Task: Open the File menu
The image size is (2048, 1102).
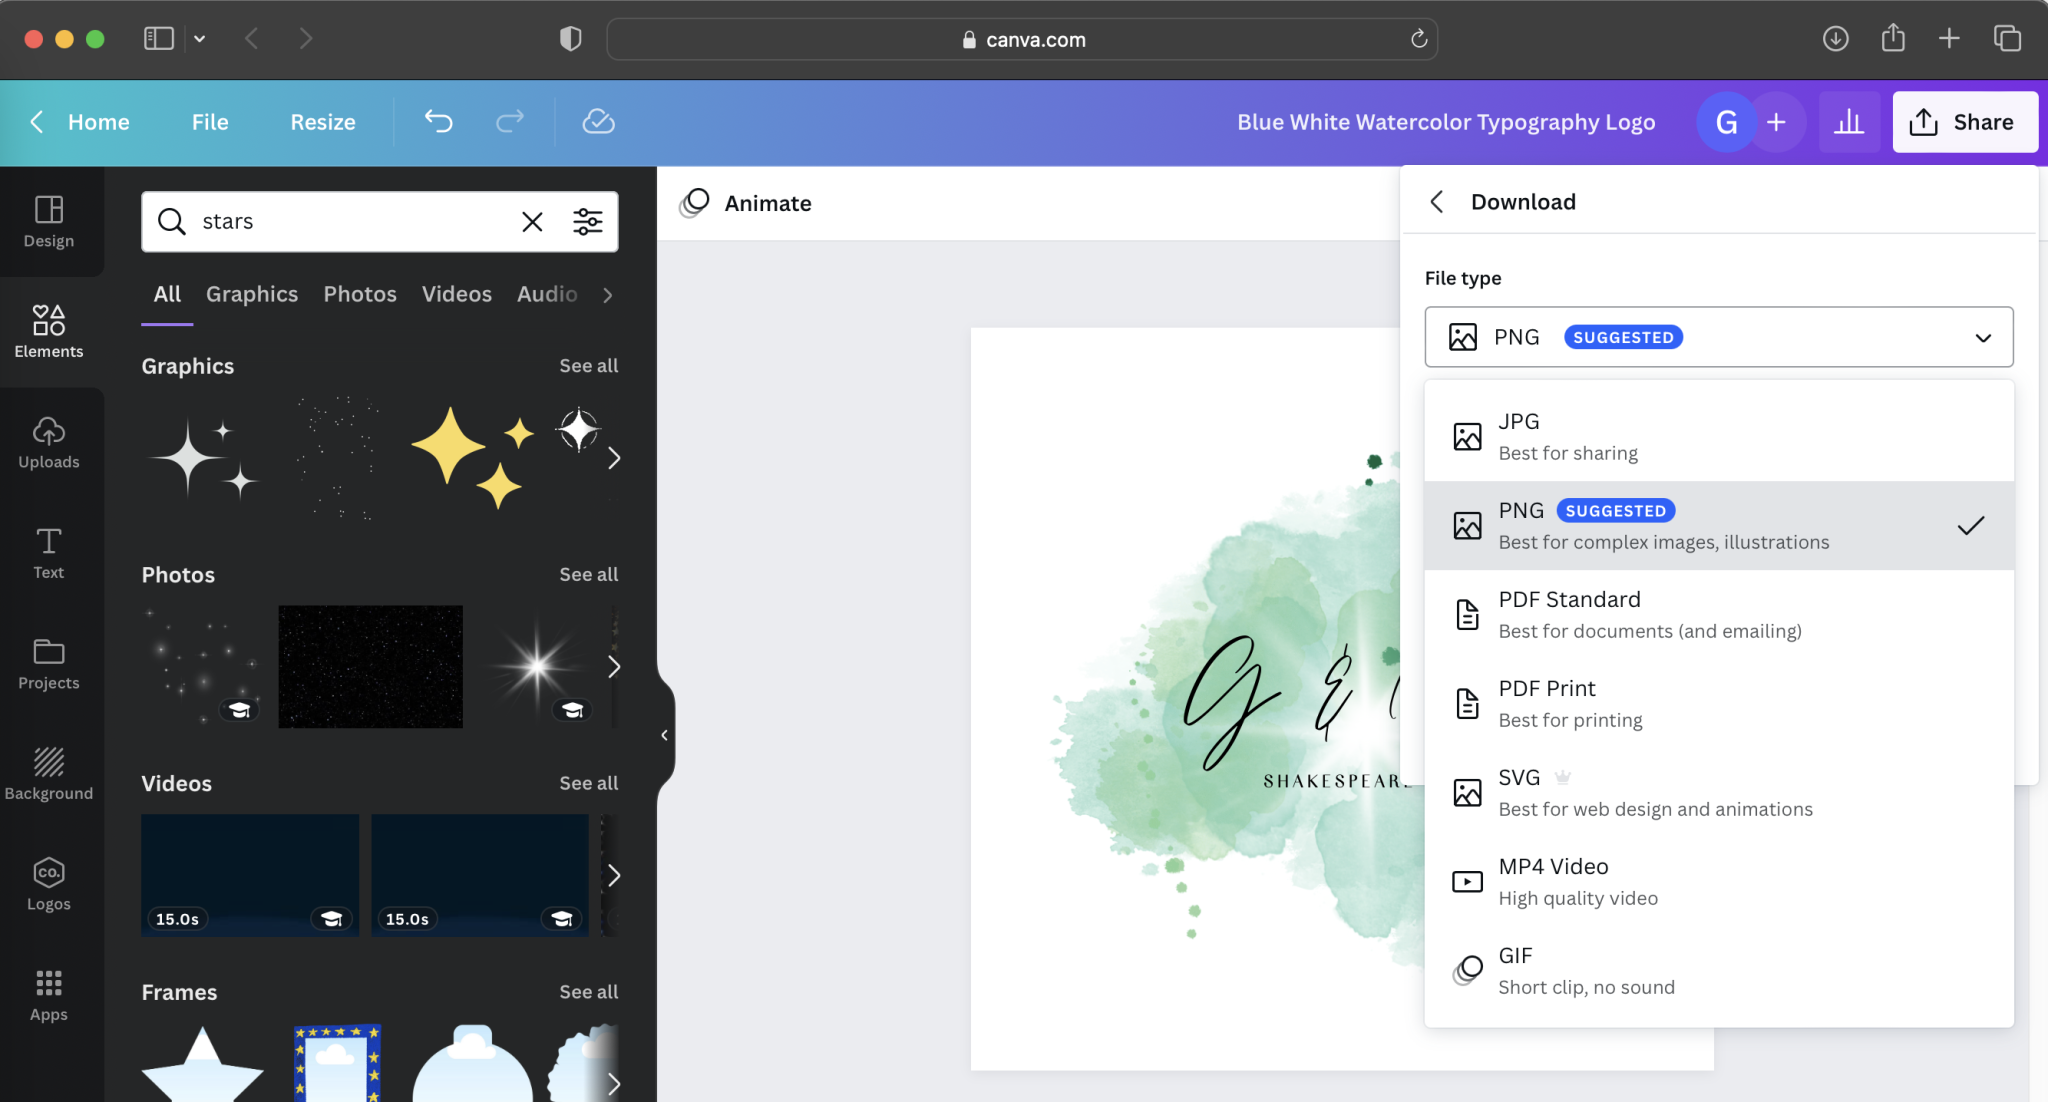Action: pyautogui.click(x=210, y=122)
